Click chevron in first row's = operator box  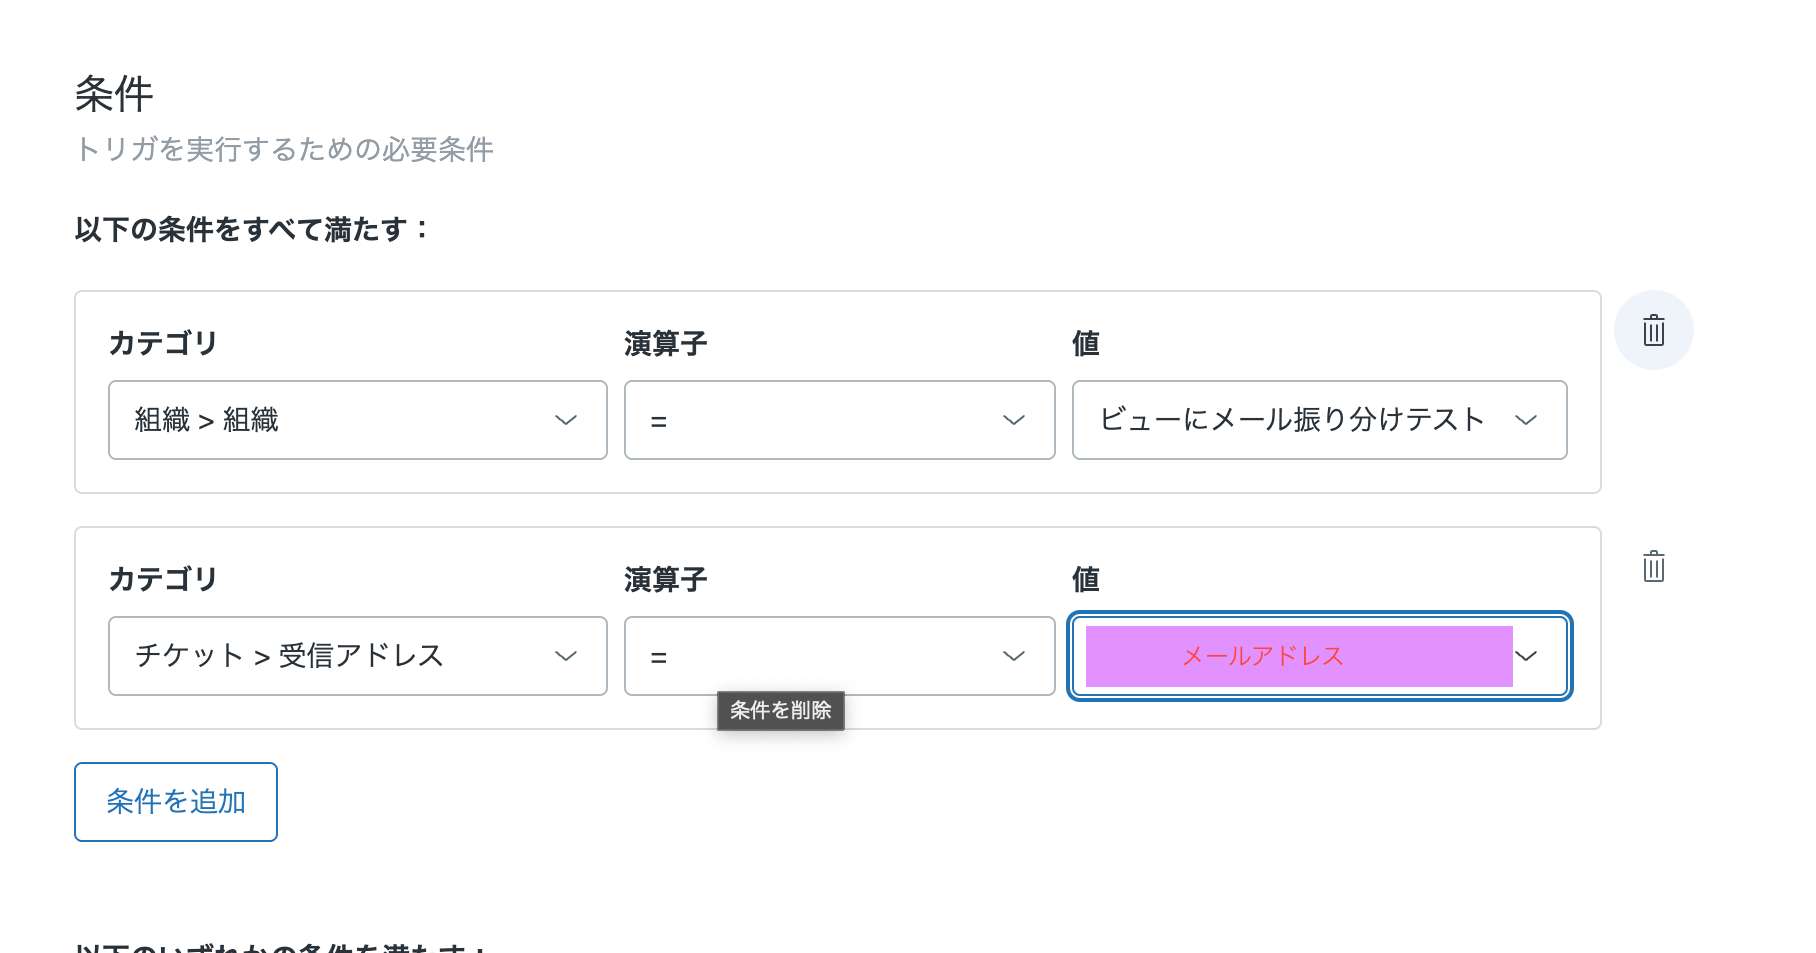point(1014,420)
